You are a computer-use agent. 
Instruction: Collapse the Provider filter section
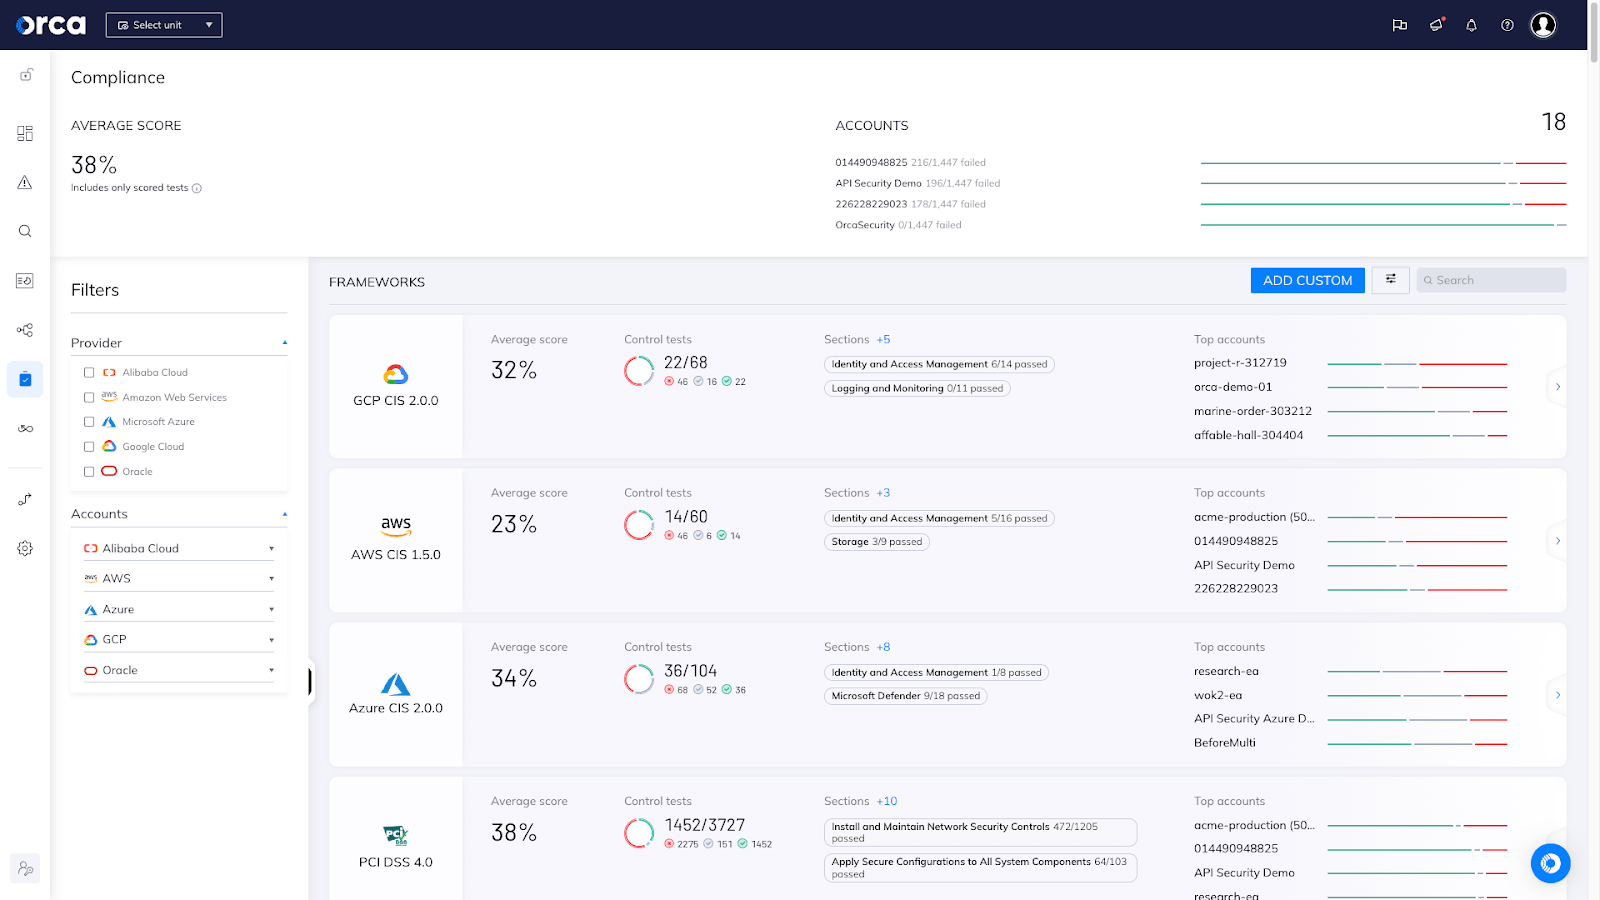(284, 342)
